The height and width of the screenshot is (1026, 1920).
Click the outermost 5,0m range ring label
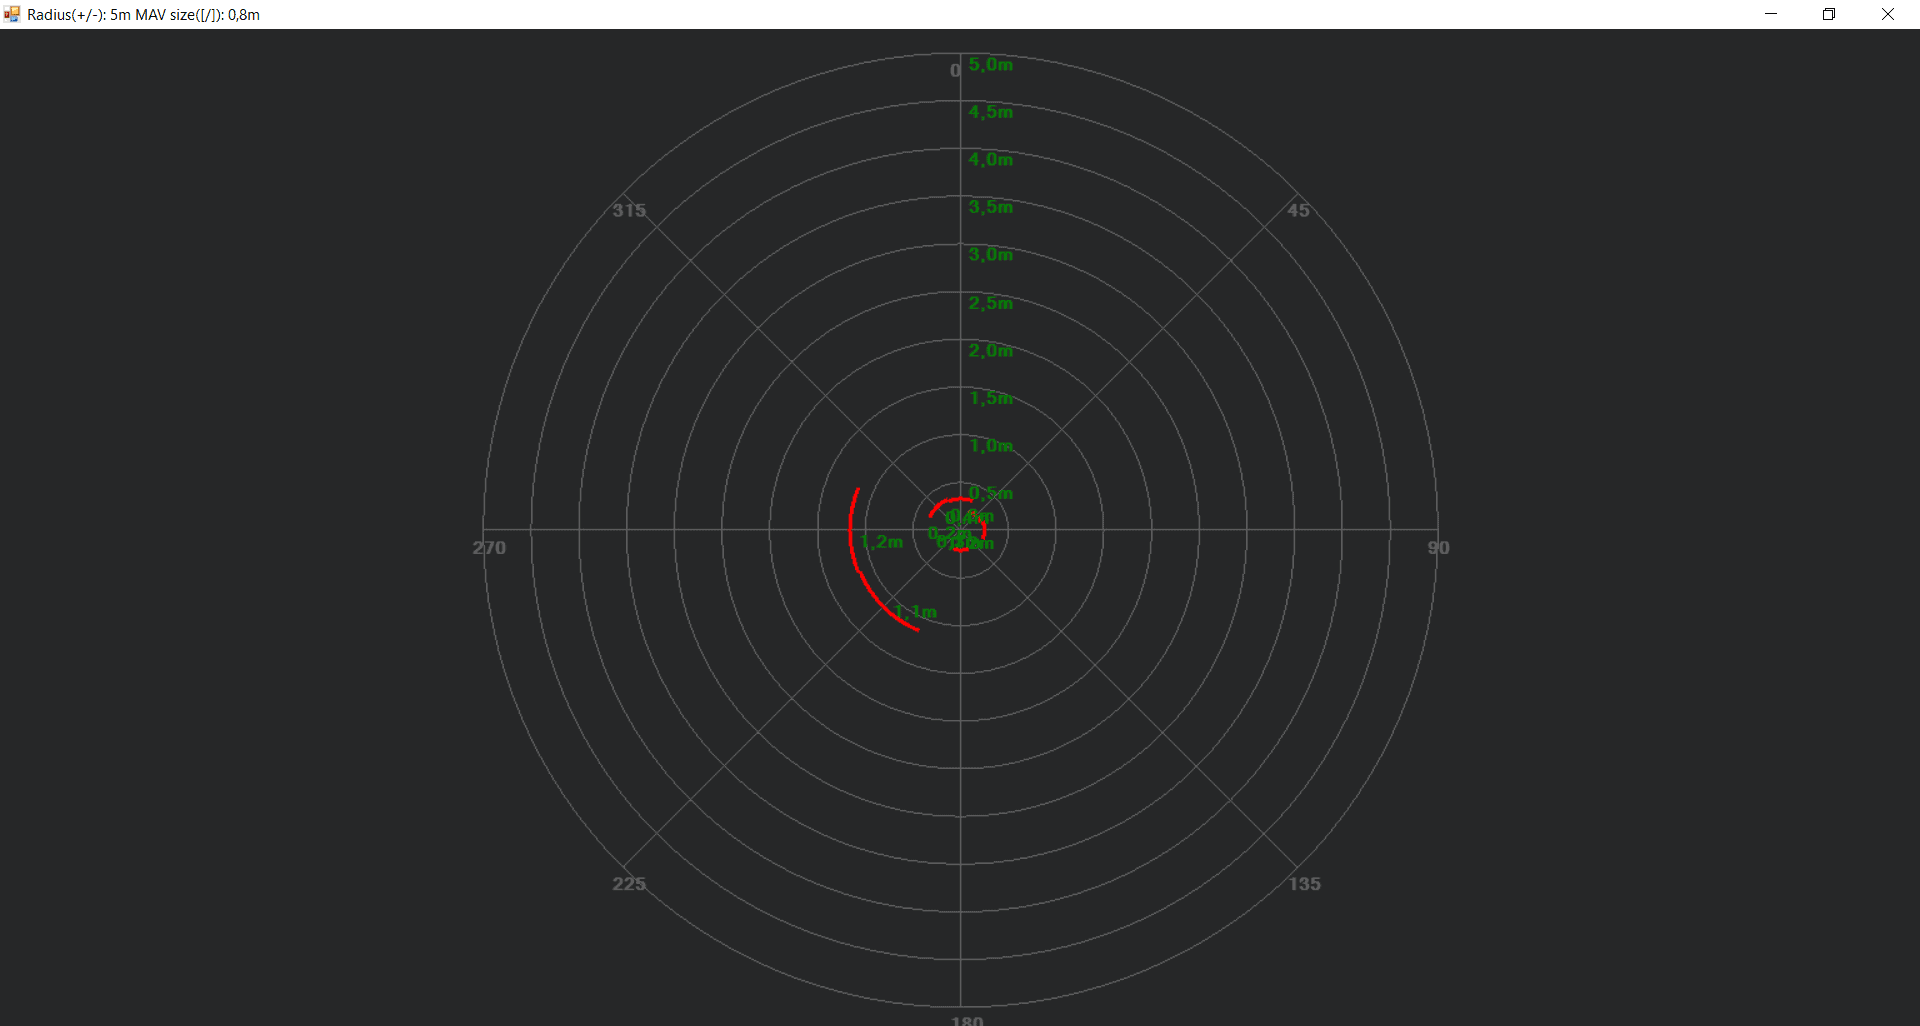tap(990, 64)
